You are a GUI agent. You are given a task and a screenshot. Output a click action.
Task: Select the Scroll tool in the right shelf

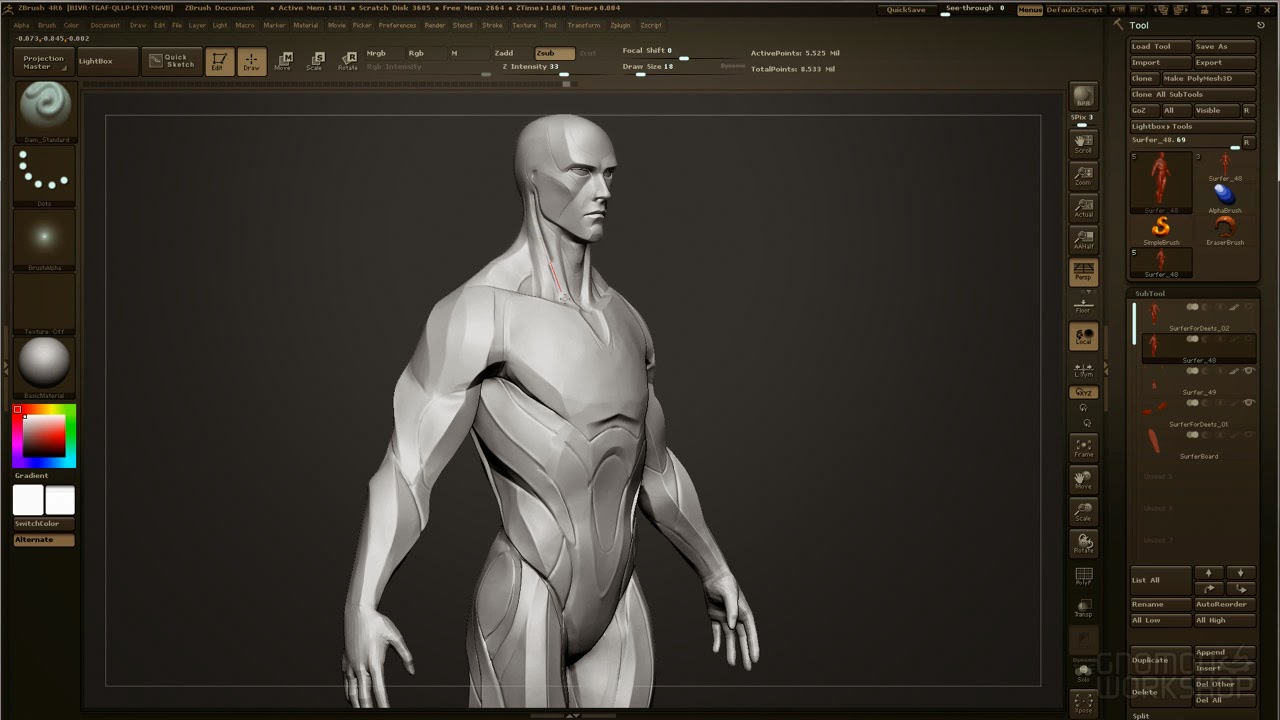[x=1084, y=143]
